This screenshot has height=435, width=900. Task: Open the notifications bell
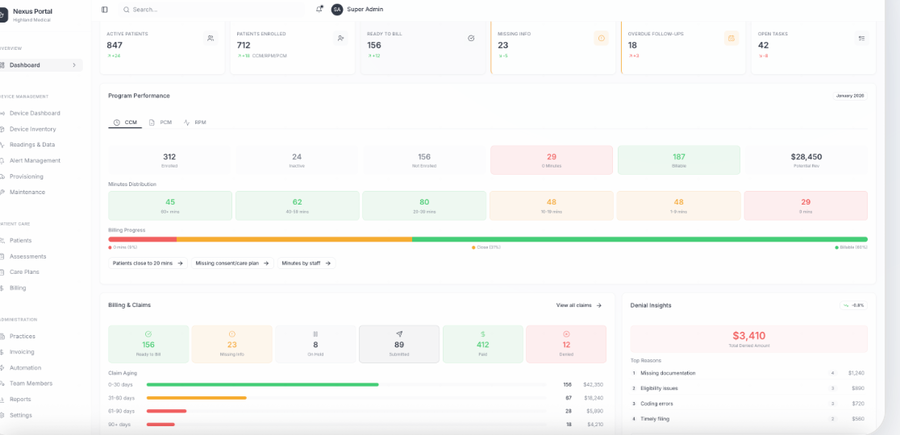coord(319,9)
